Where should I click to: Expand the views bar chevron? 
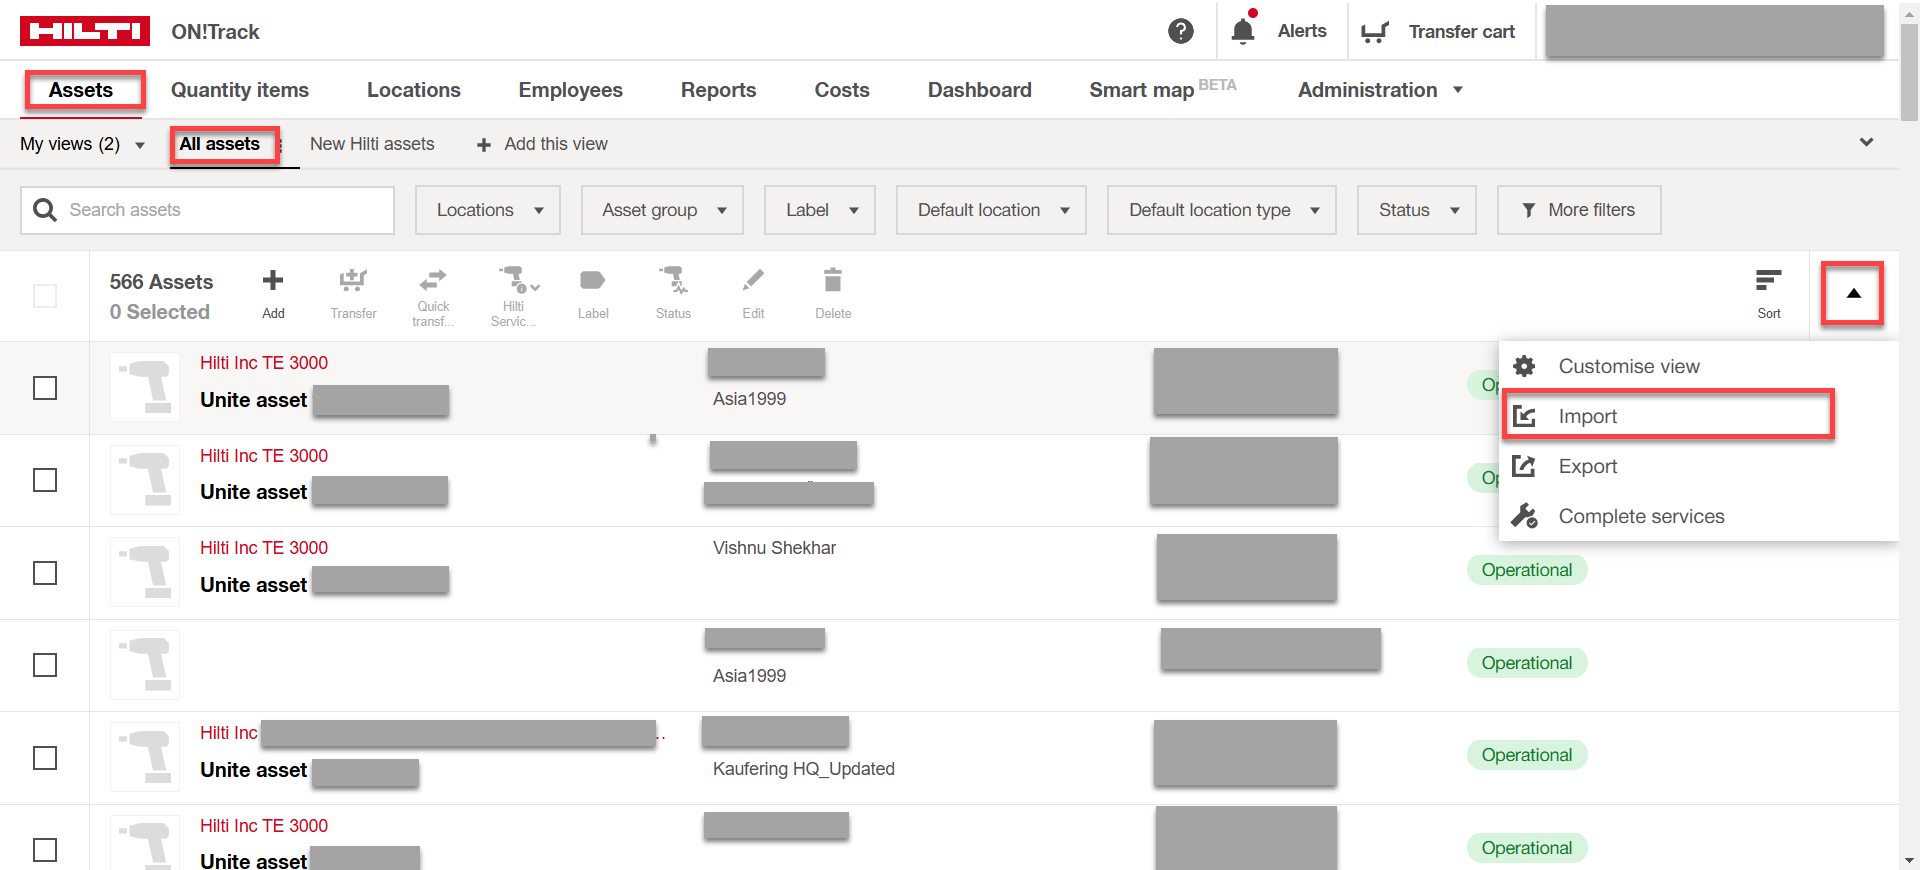tap(1866, 142)
